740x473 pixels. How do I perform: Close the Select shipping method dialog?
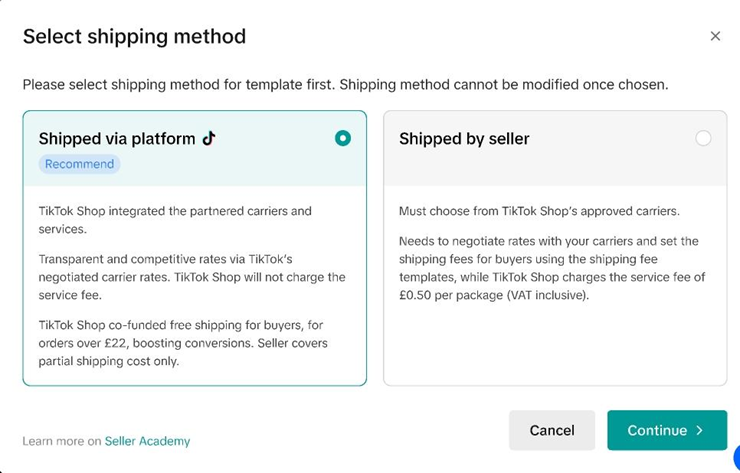(x=715, y=36)
